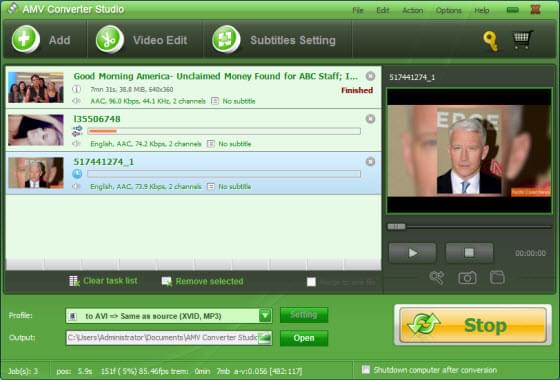Click info icon of Good Morning America
This screenshot has height=380, width=560.
[76, 89]
